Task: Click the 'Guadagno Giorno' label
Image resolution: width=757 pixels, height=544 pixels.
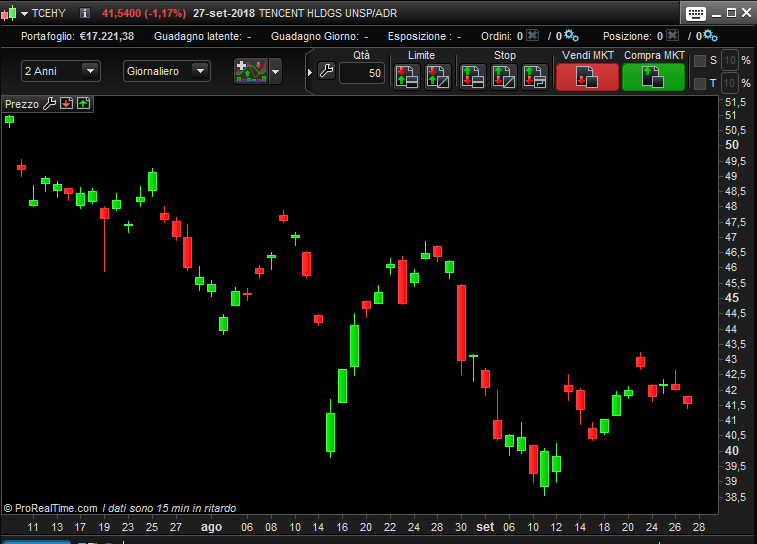Action: [315, 36]
